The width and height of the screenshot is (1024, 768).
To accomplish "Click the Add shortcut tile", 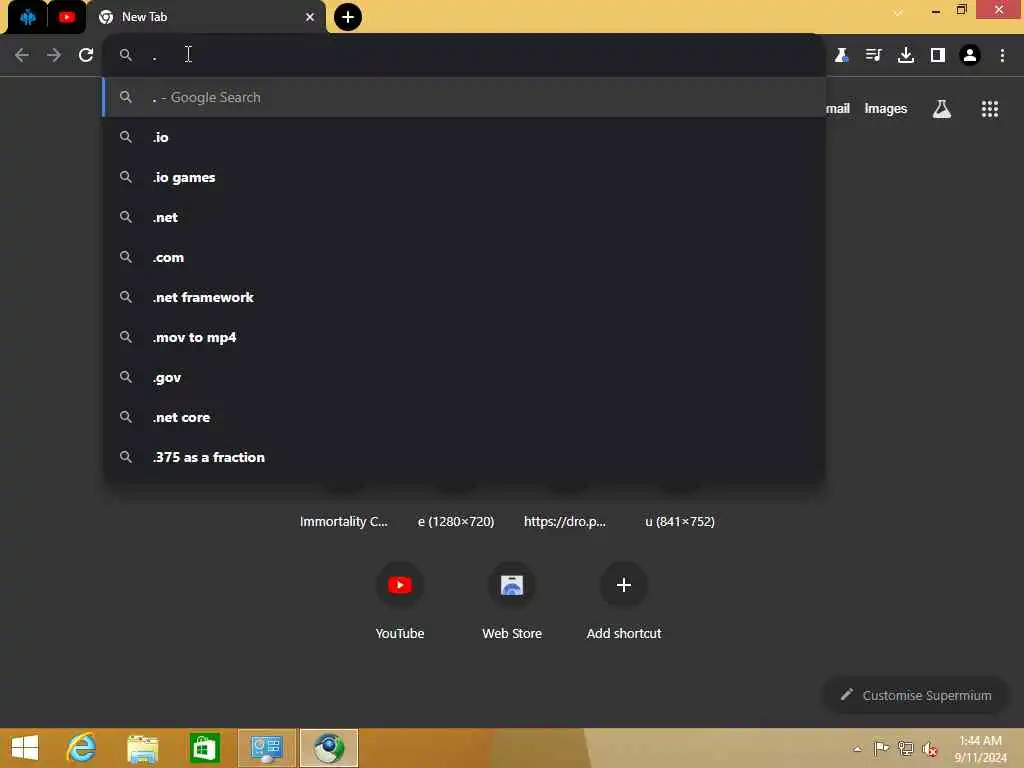I will pos(624,601).
